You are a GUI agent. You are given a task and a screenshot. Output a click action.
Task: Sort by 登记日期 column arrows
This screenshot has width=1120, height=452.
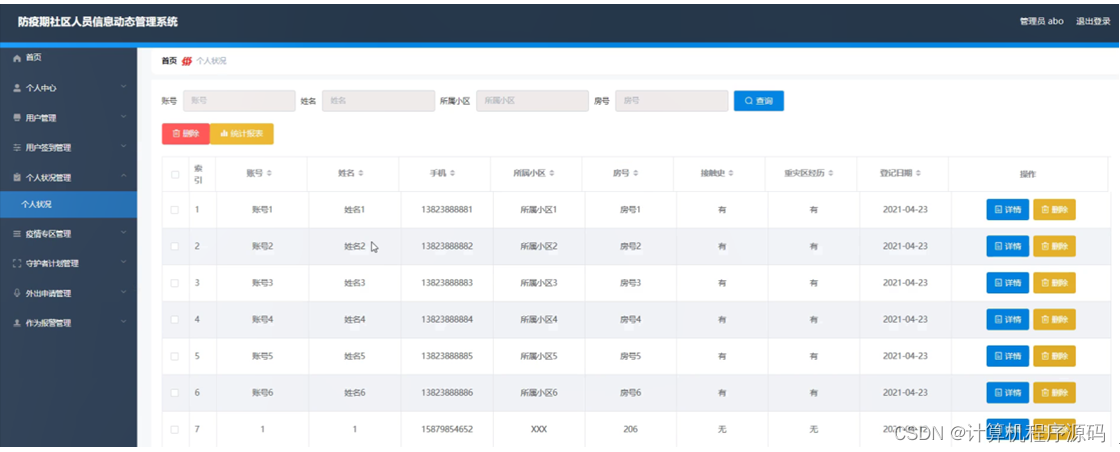918,174
